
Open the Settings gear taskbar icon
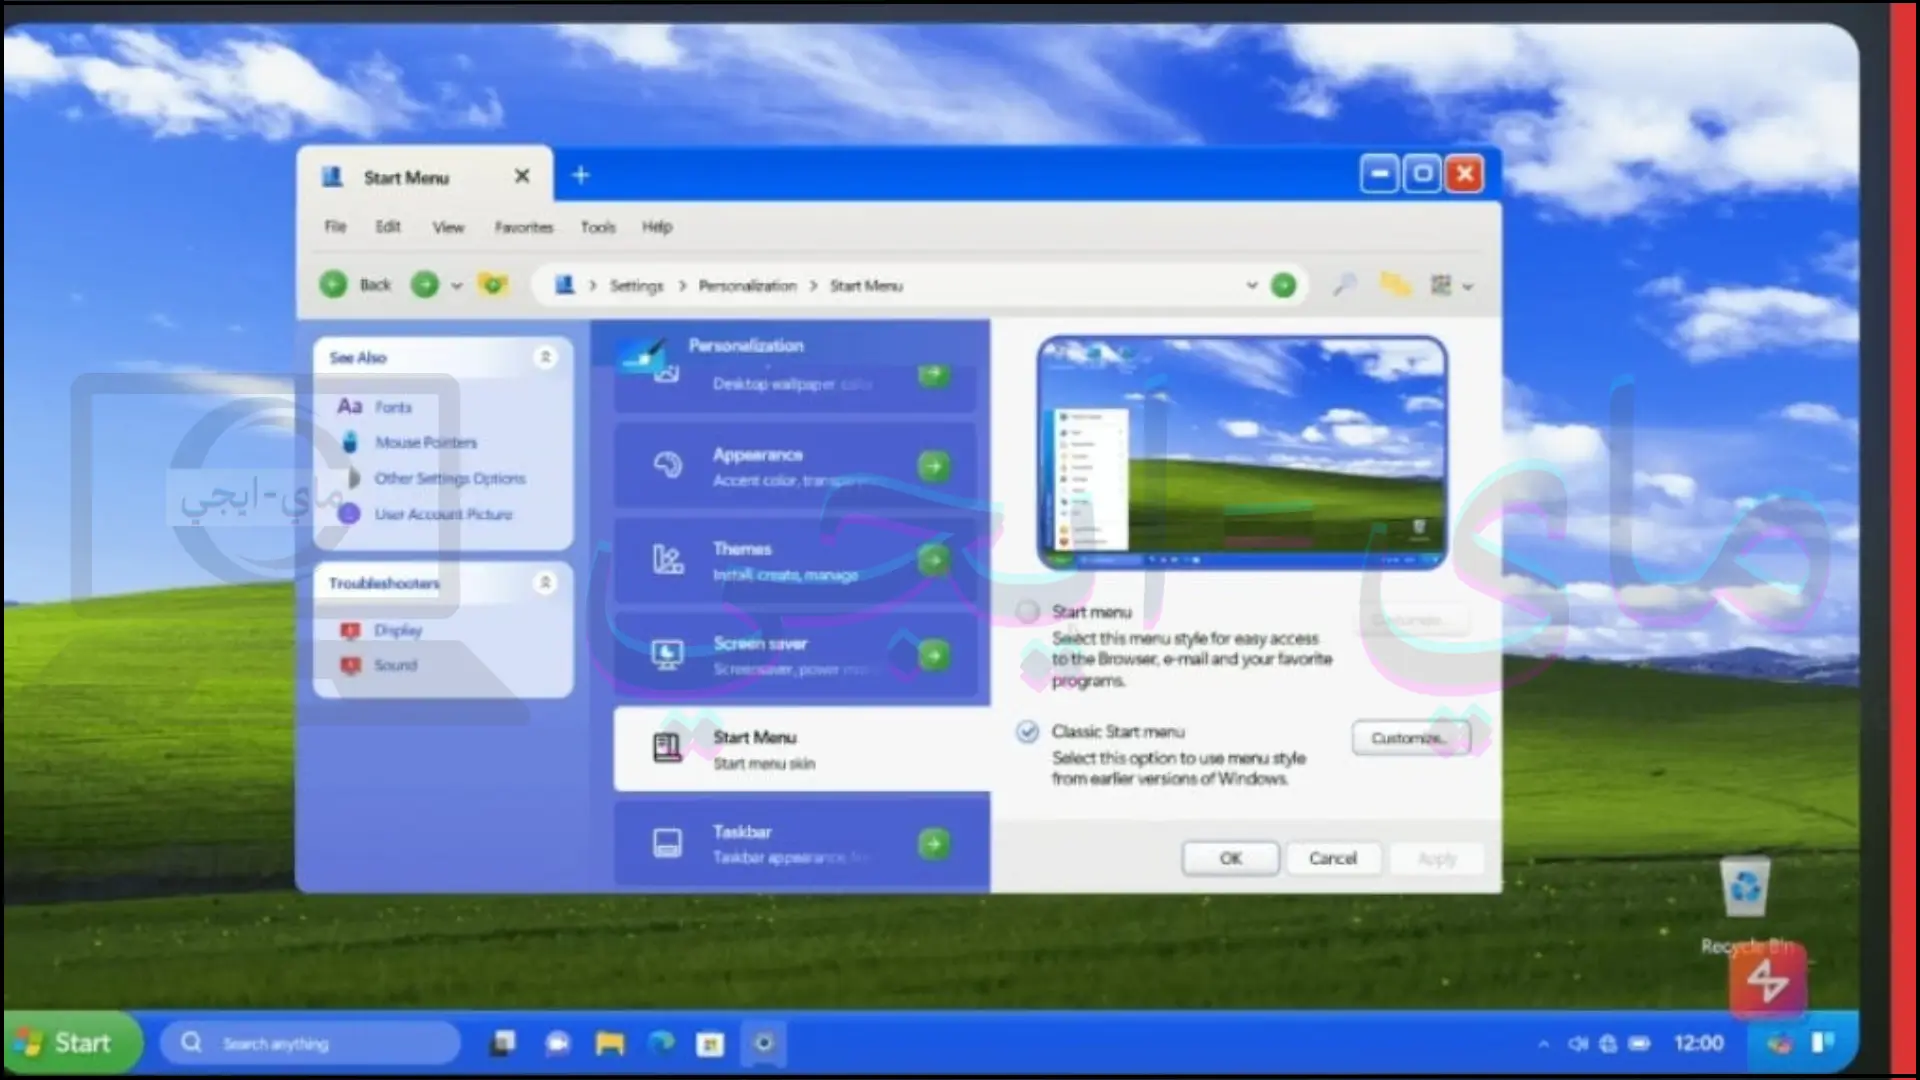coord(763,1043)
